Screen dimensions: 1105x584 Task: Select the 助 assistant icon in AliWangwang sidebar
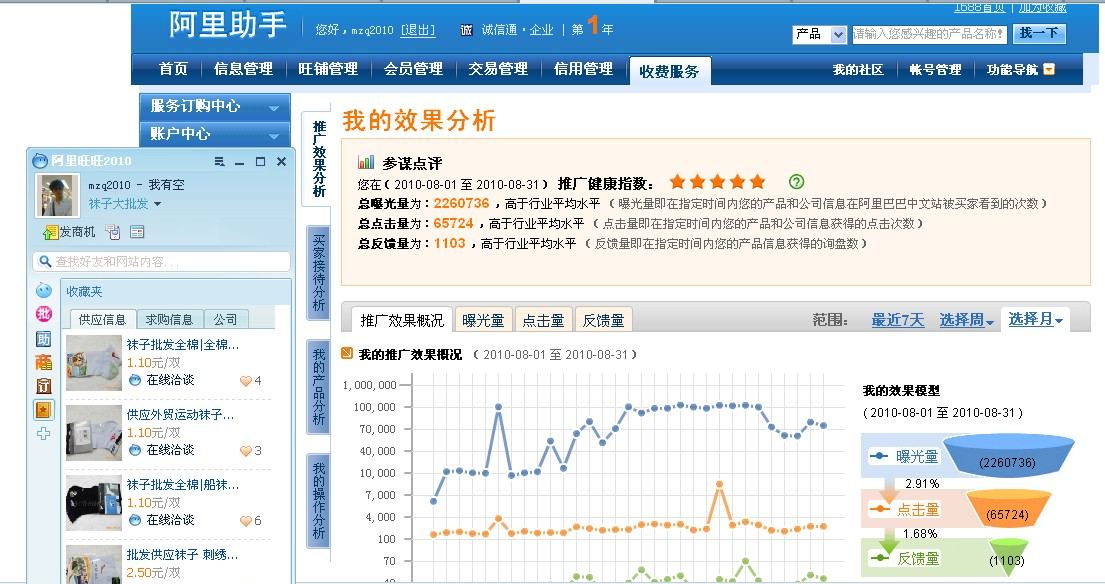[44, 339]
